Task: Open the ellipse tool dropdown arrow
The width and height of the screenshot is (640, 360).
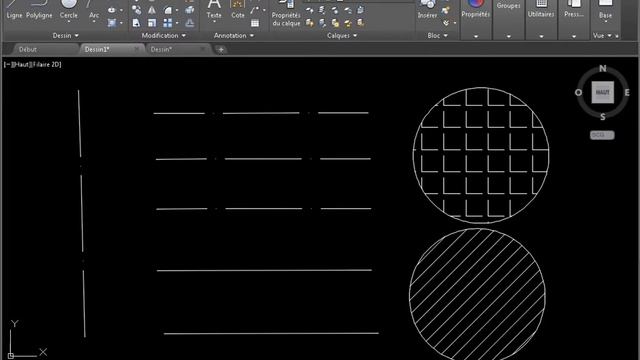Action: tap(121, 10)
